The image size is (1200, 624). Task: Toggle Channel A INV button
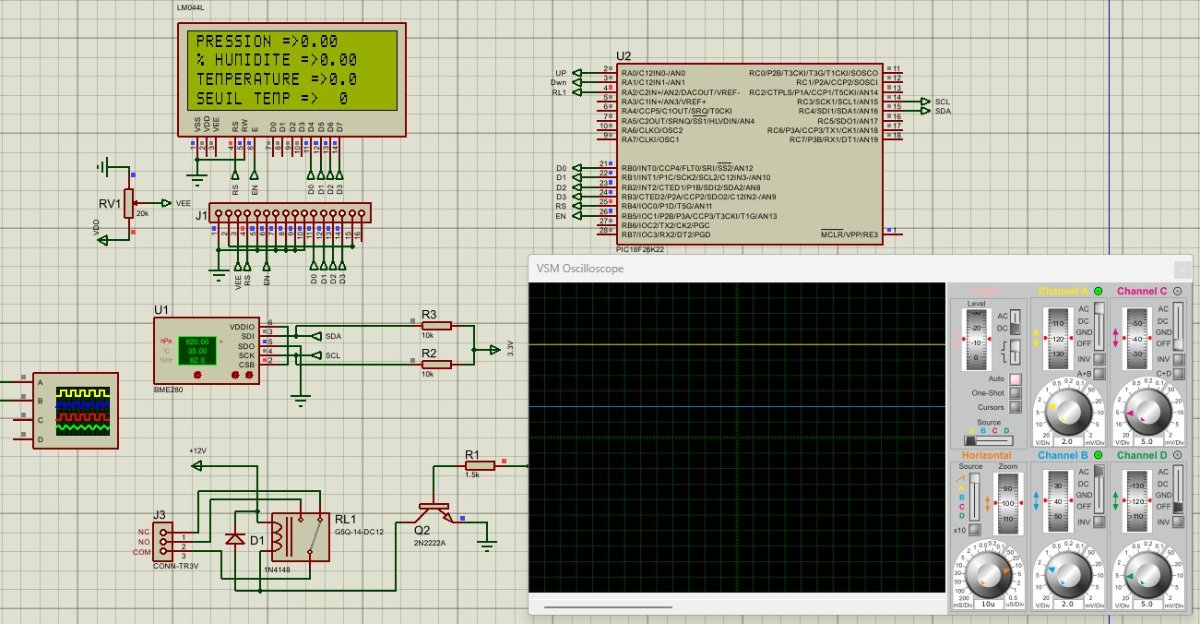tap(1099, 359)
